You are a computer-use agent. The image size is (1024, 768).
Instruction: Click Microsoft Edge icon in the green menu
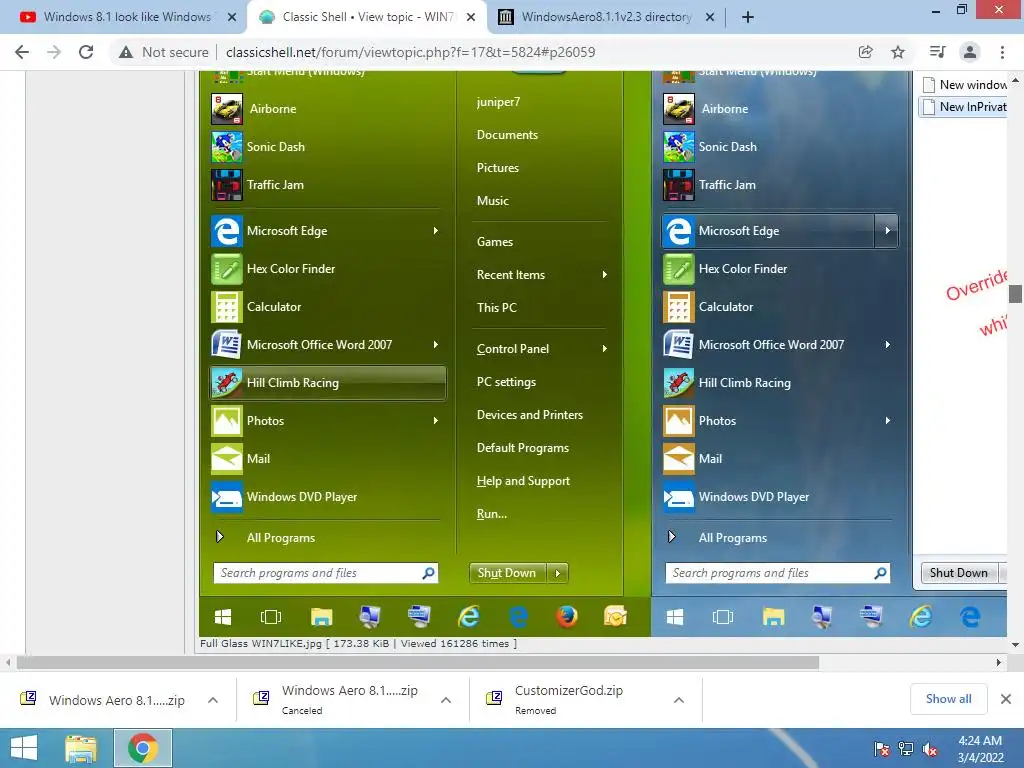coord(227,231)
